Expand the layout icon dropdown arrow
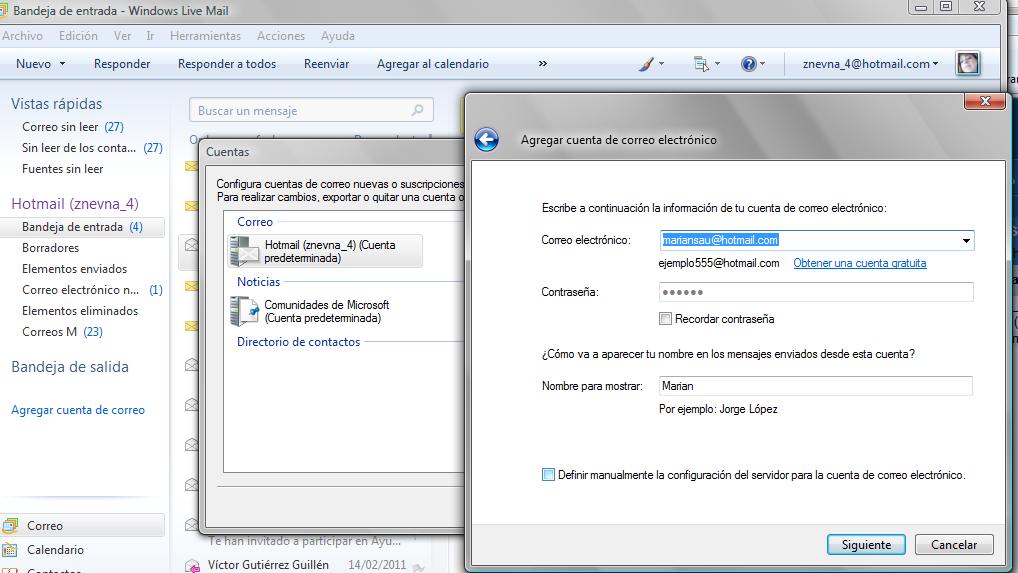1018x573 pixels. pyautogui.click(x=717, y=64)
